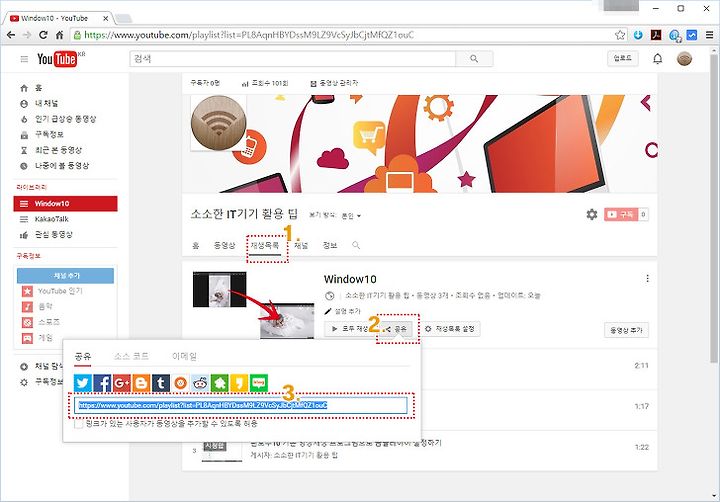Image resolution: width=720 pixels, height=502 pixels.
Task: Click the green house share icon
Action: pyautogui.click(x=219, y=383)
